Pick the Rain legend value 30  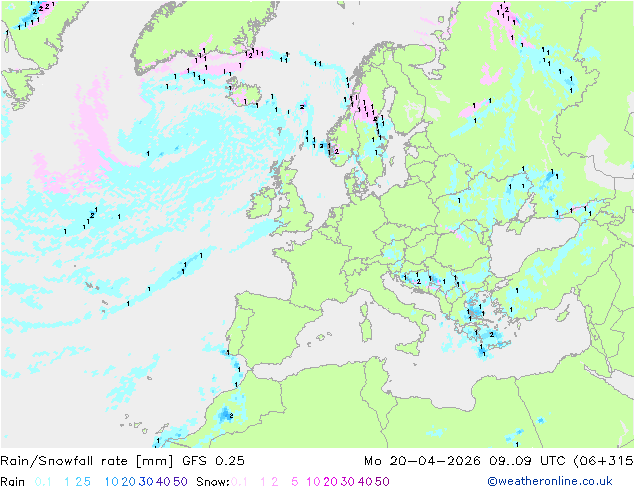point(146,482)
